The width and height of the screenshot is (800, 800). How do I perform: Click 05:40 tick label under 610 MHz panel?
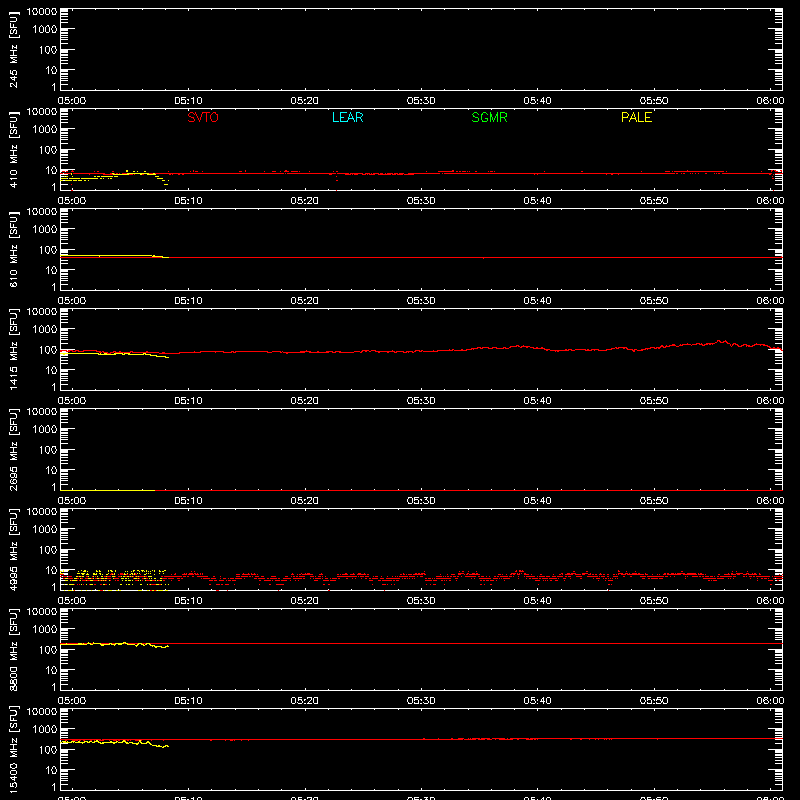(537, 301)
